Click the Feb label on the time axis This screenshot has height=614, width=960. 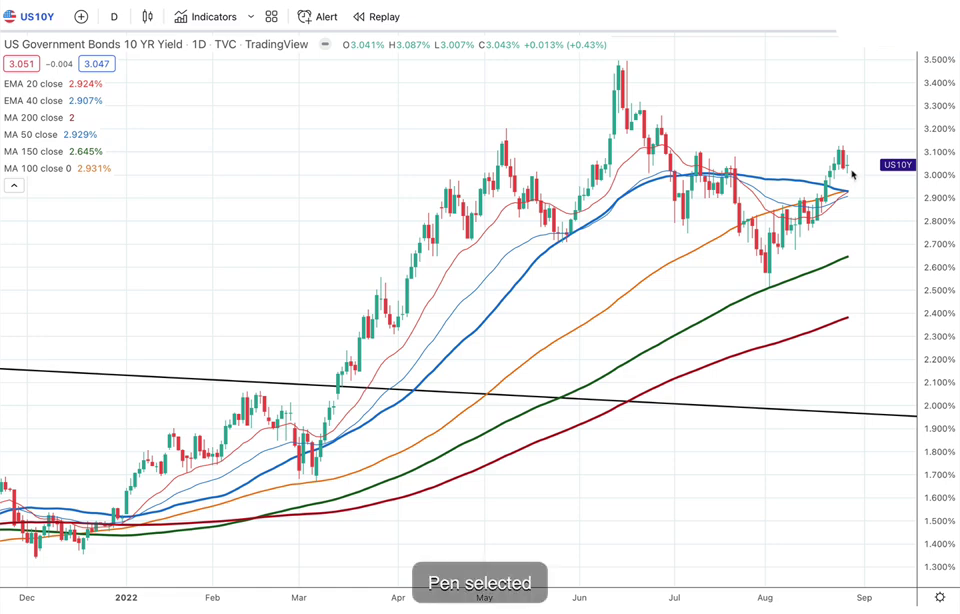click(212, 597)
